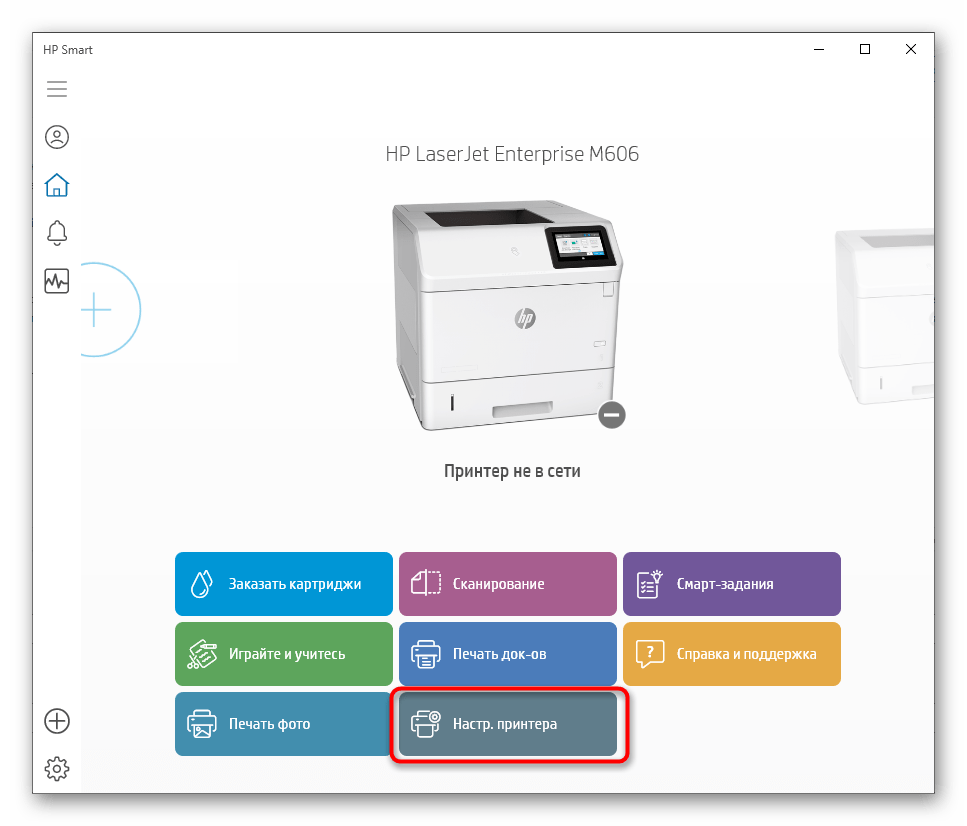
Task: Open the user account profile icon
Action: 57,137
